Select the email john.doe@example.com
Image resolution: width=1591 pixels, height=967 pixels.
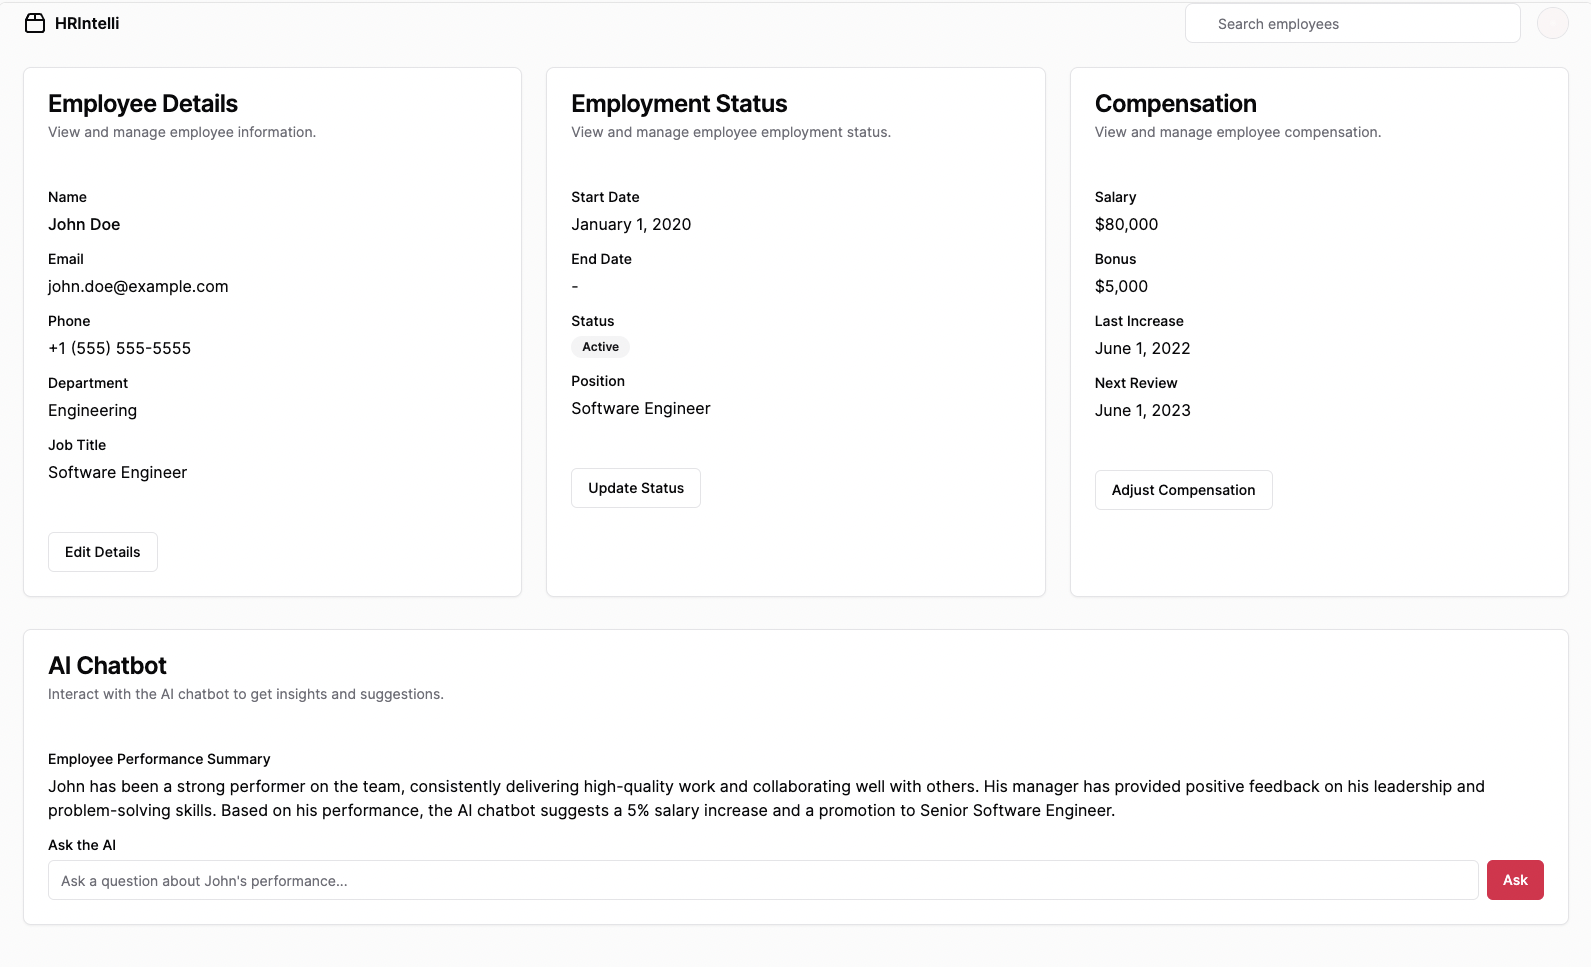[138, 286]
